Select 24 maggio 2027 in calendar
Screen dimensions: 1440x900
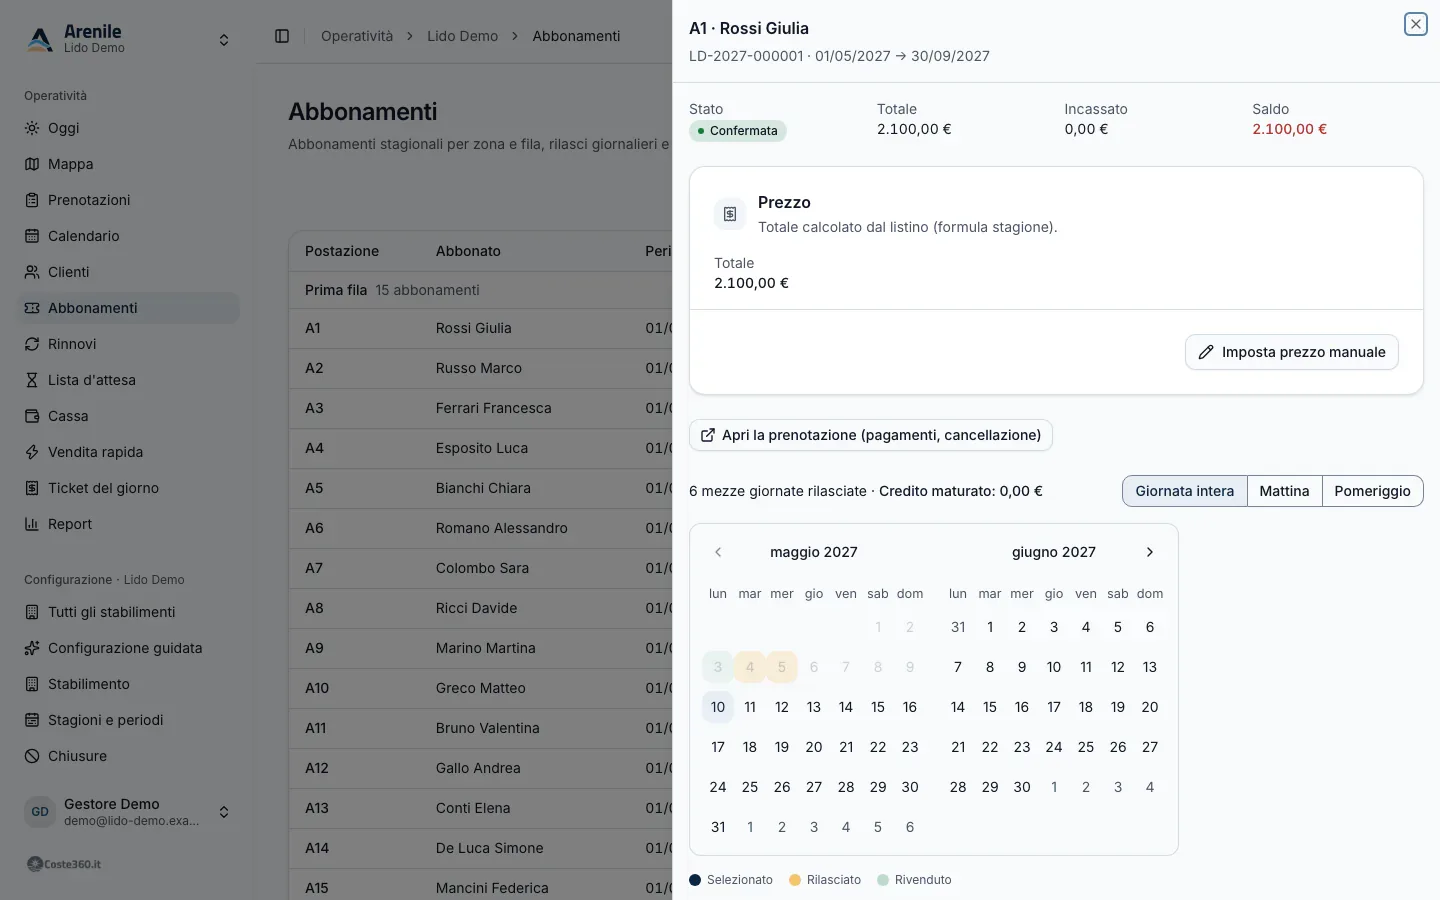[x=718, y=787]
